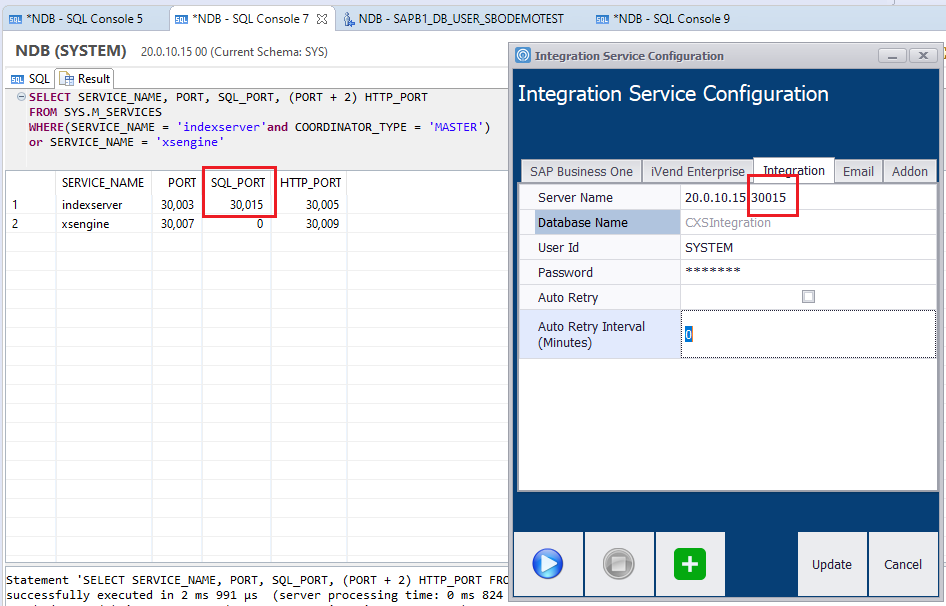Select the 30,007 port cell
Screen dimensions: 946x606
point(177,224)
